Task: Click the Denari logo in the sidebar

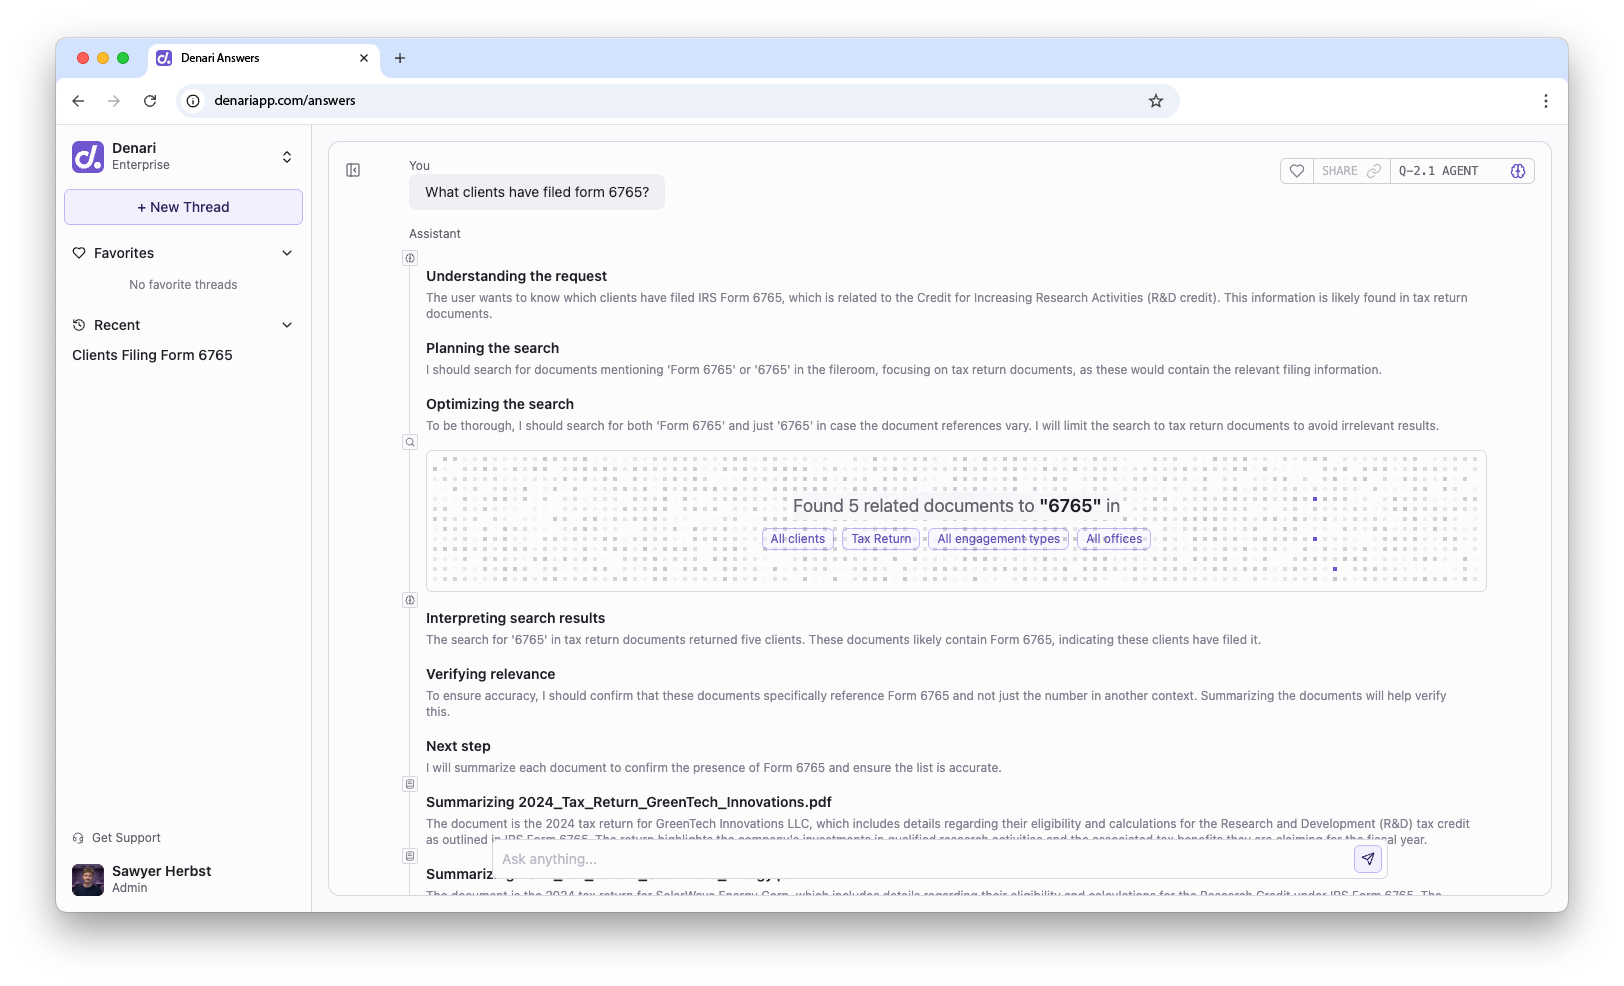Action: (x=88, y=157)
